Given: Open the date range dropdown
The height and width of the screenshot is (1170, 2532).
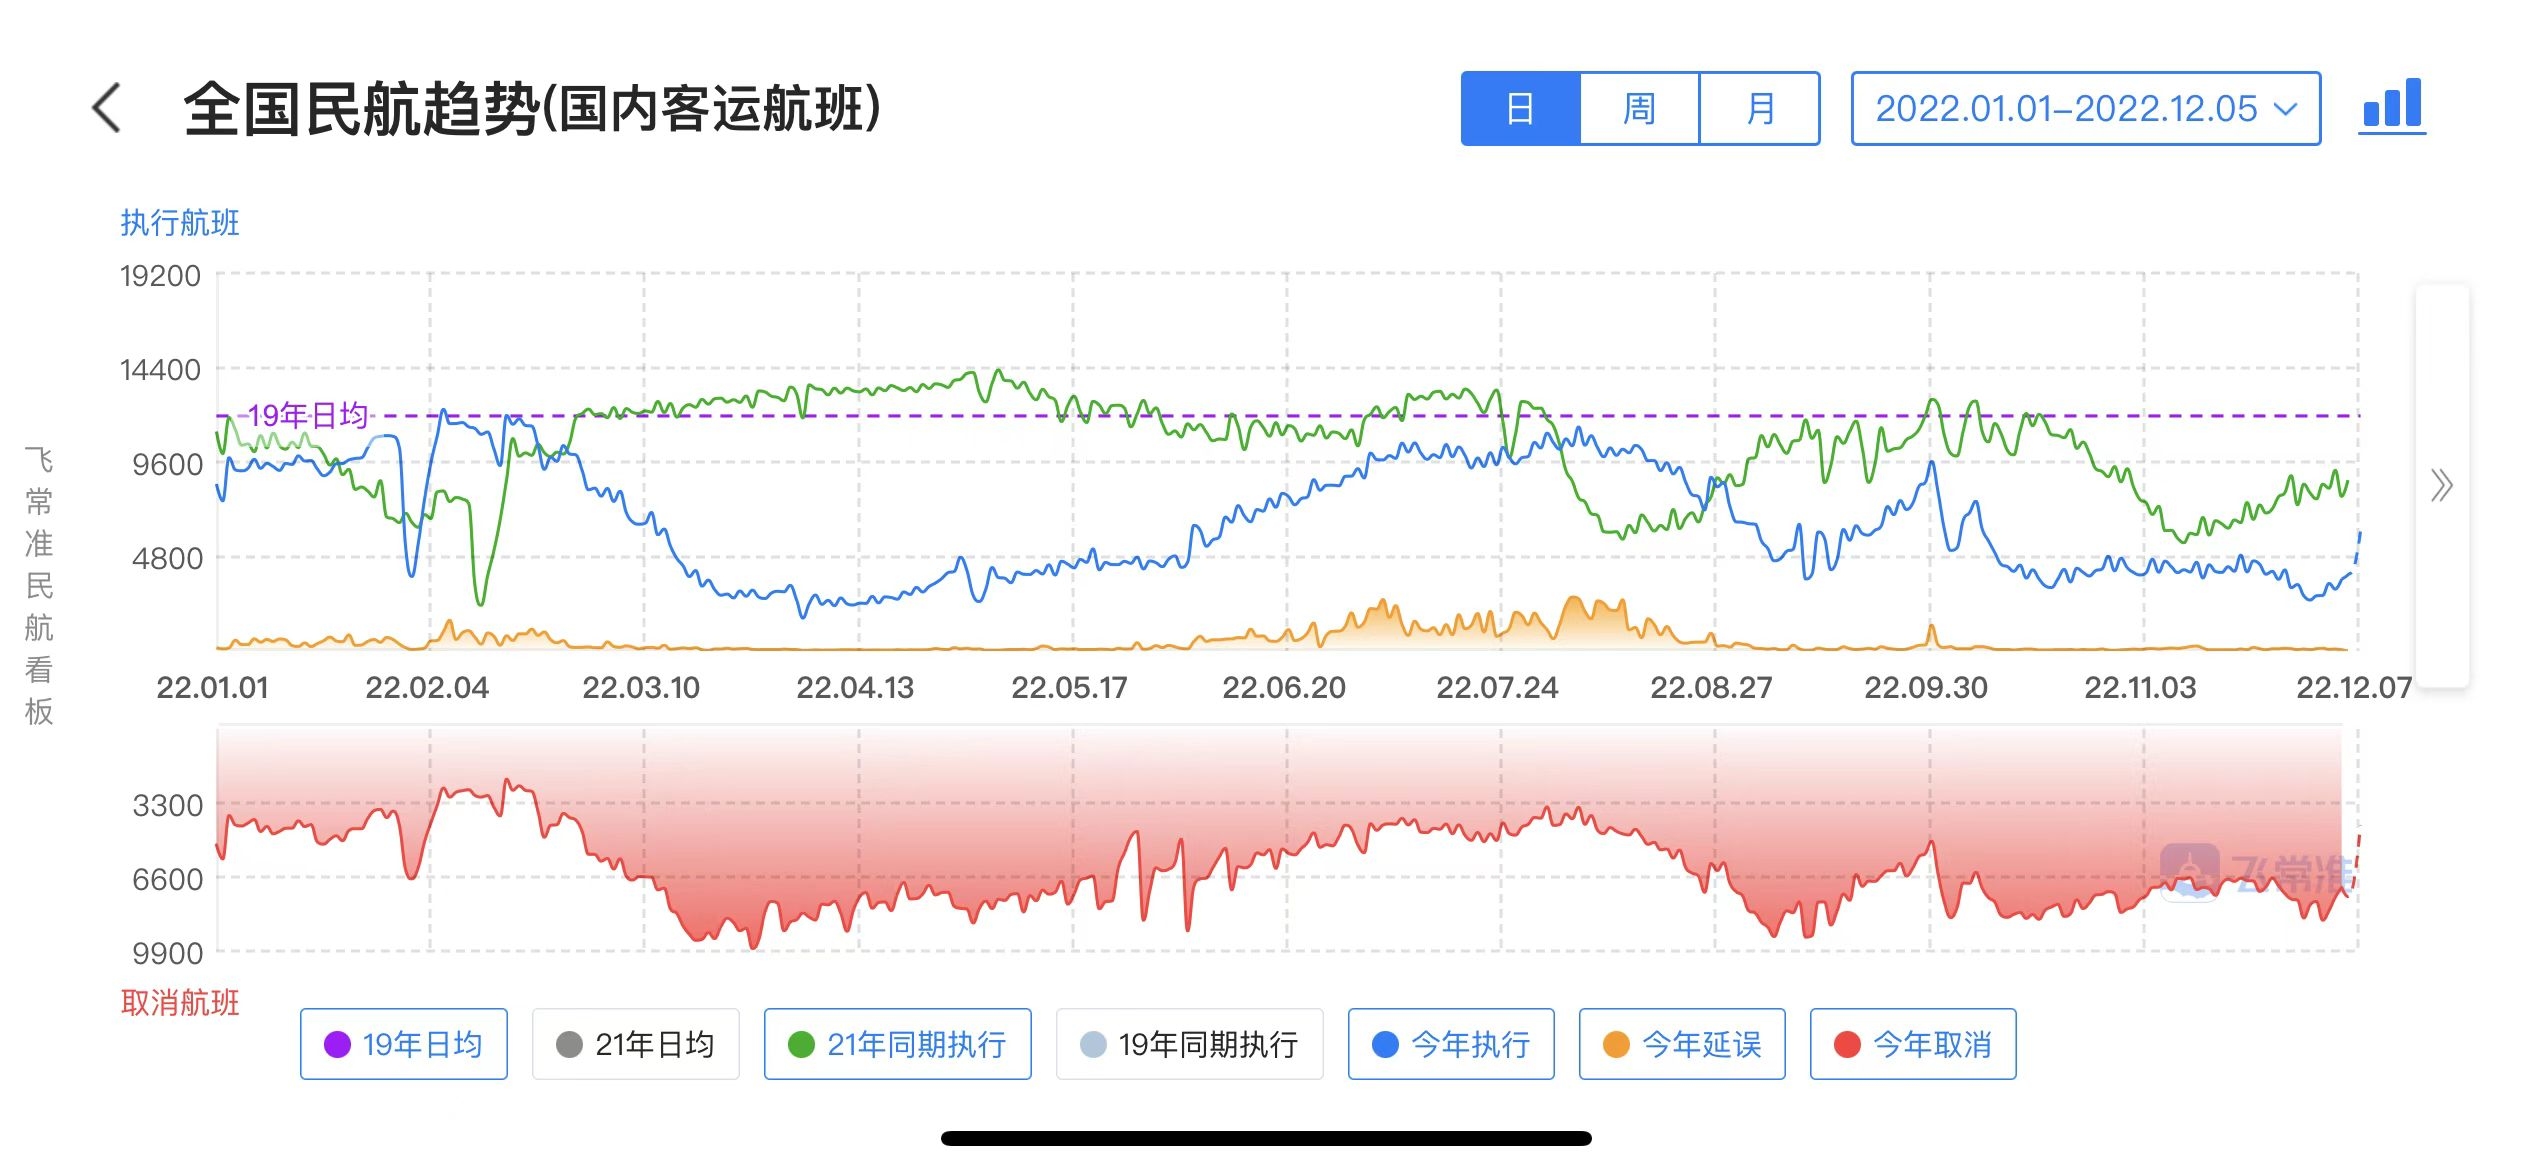Looking at the screenshot, I should (2085, 109).
